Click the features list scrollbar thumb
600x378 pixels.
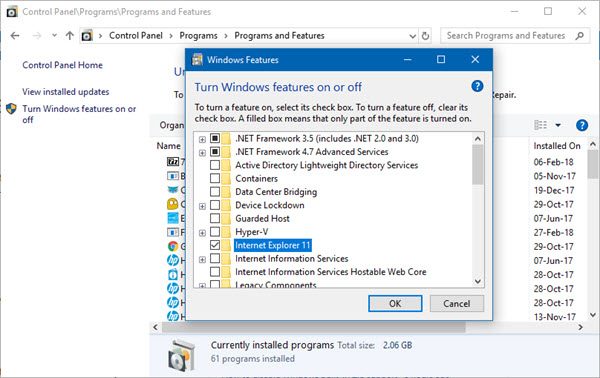point(478,165)
